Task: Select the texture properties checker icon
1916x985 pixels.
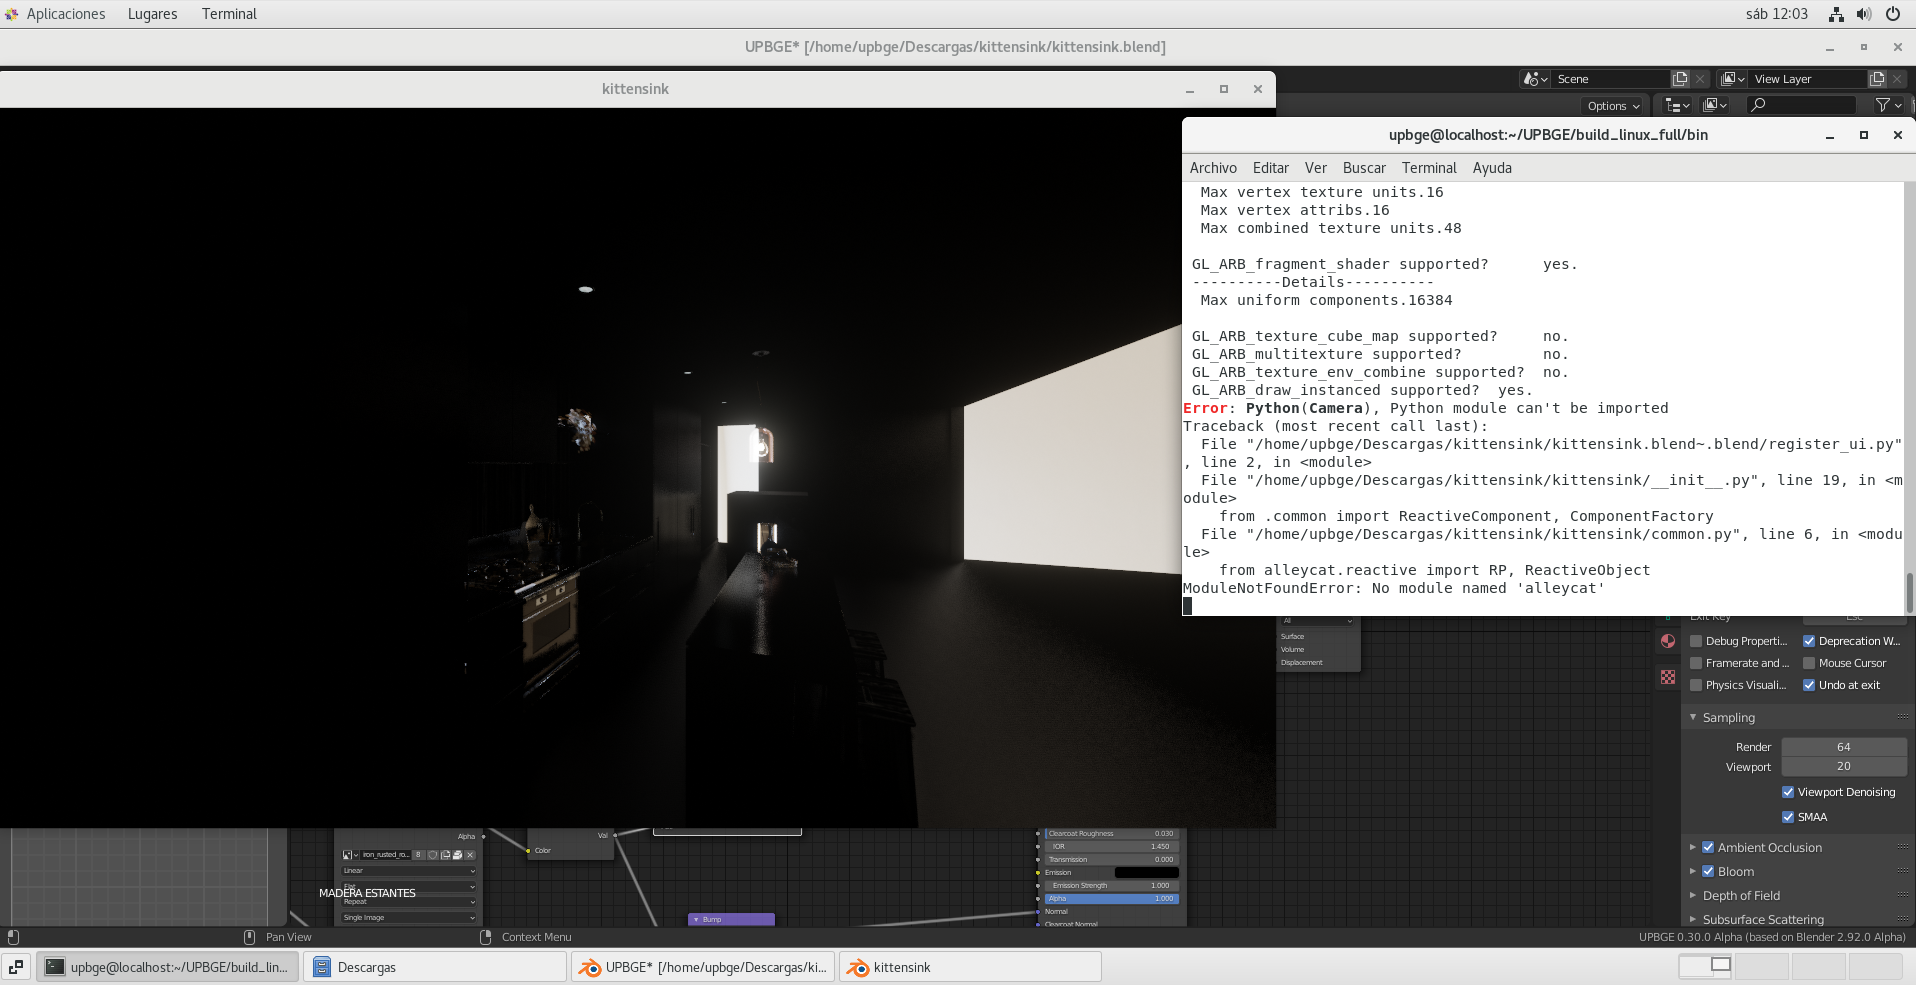Action: click(1668, 677)
